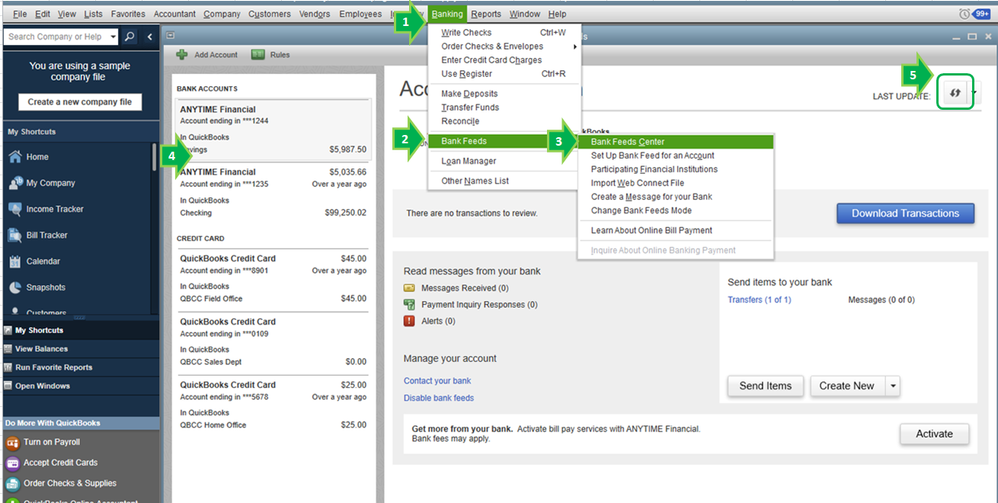998x503 pixels.
Task: Open My Company shortcut icon
Action: pos(16,183)
